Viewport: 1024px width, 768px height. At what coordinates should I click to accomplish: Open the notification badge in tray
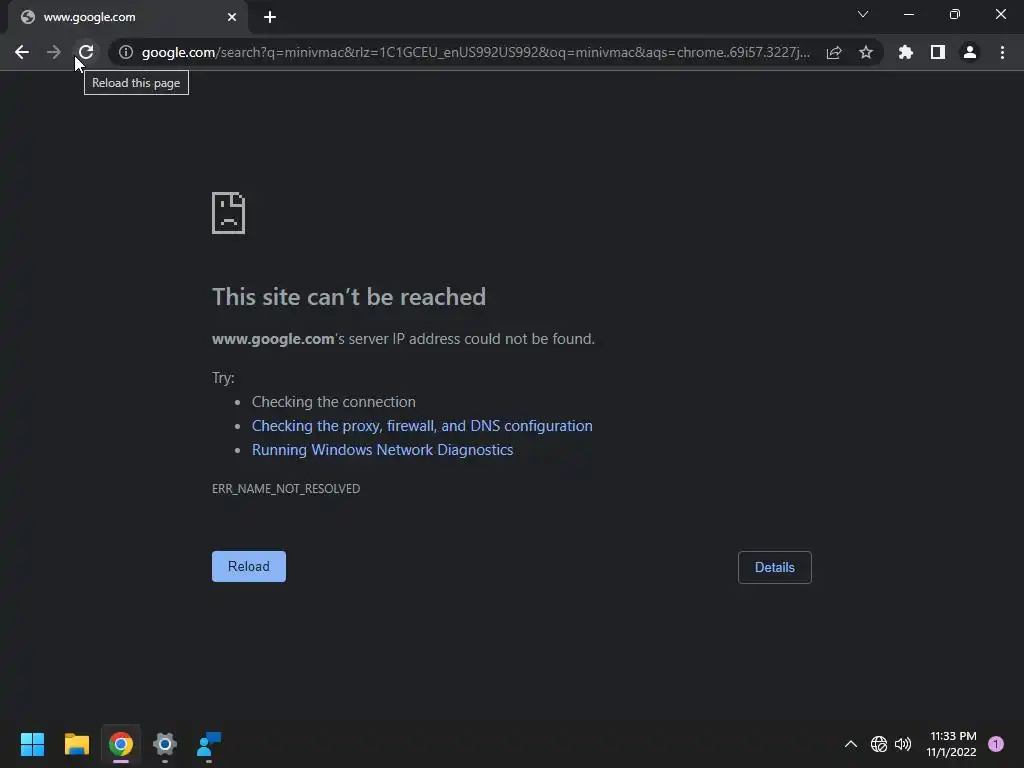(996, 744)
